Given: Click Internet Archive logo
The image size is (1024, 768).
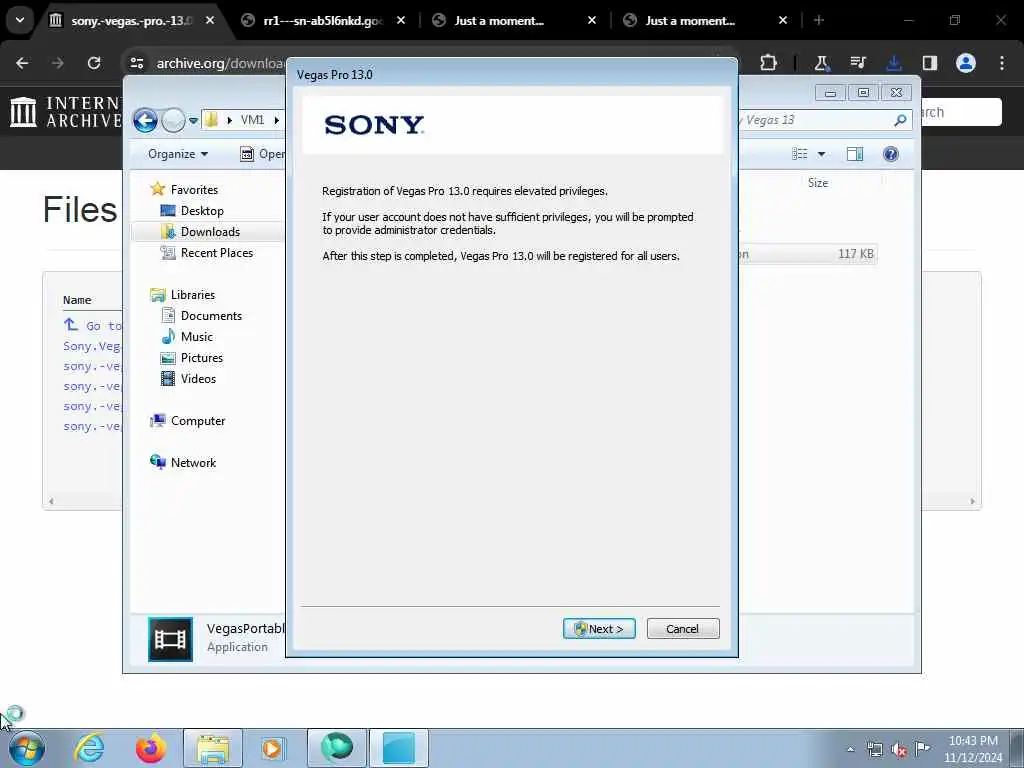Looking at the screenshot, I should pyautogui.click(x=65, y=112).
